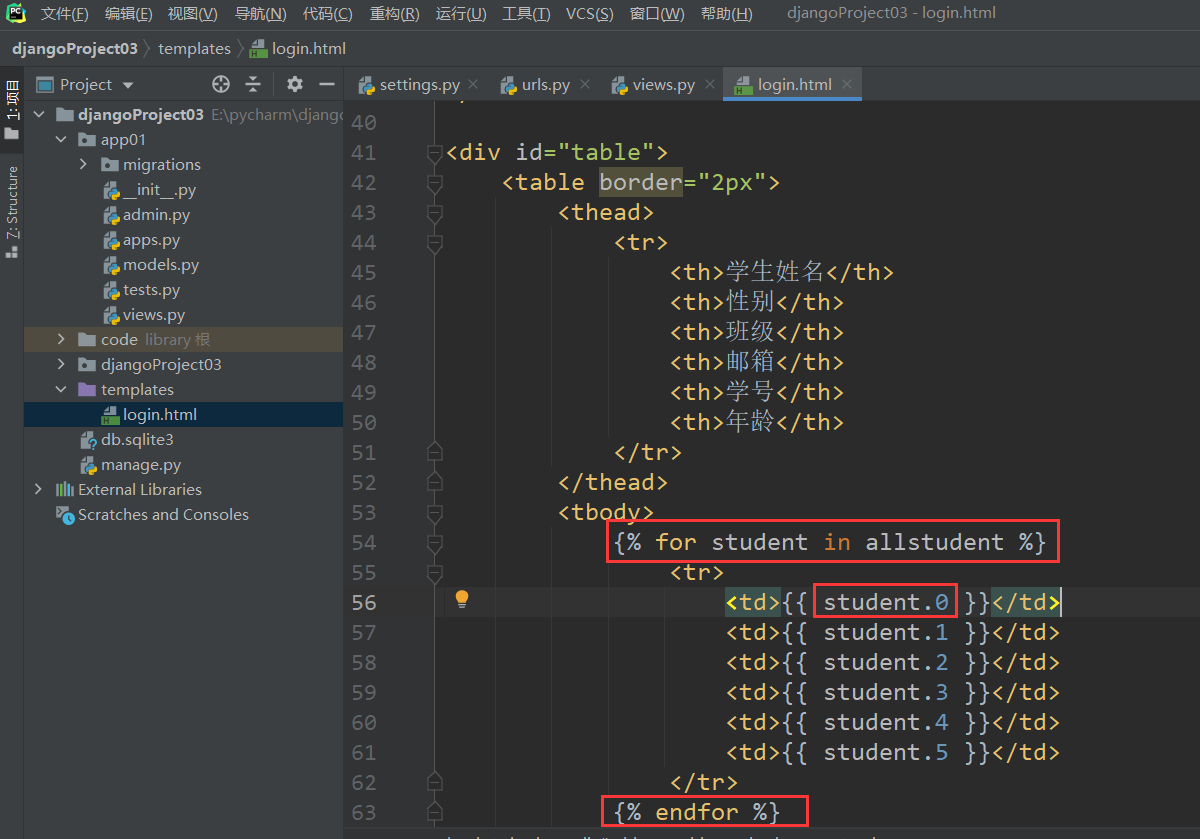Hide the Project panel with minus icon
This screenshot has height=839, width=1200.
pos(325,85)
